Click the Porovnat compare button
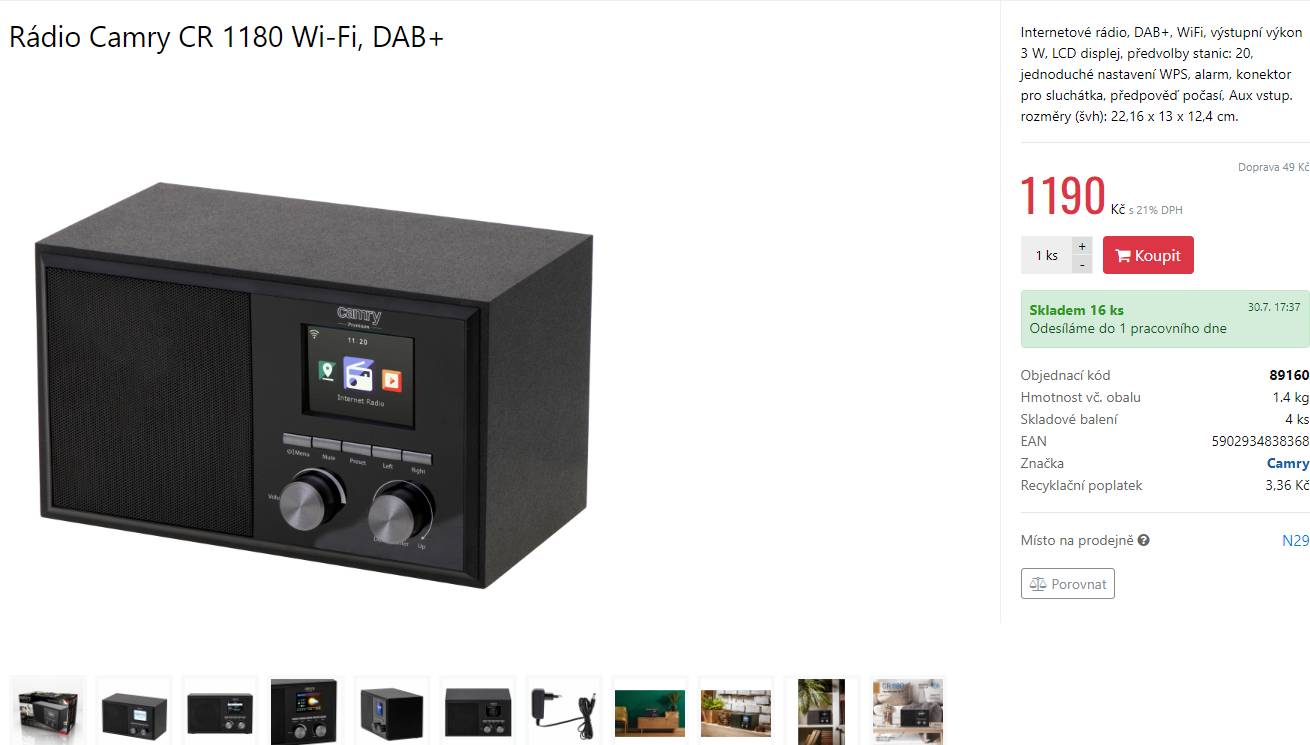1310x745 pixels. point(1068,584)
